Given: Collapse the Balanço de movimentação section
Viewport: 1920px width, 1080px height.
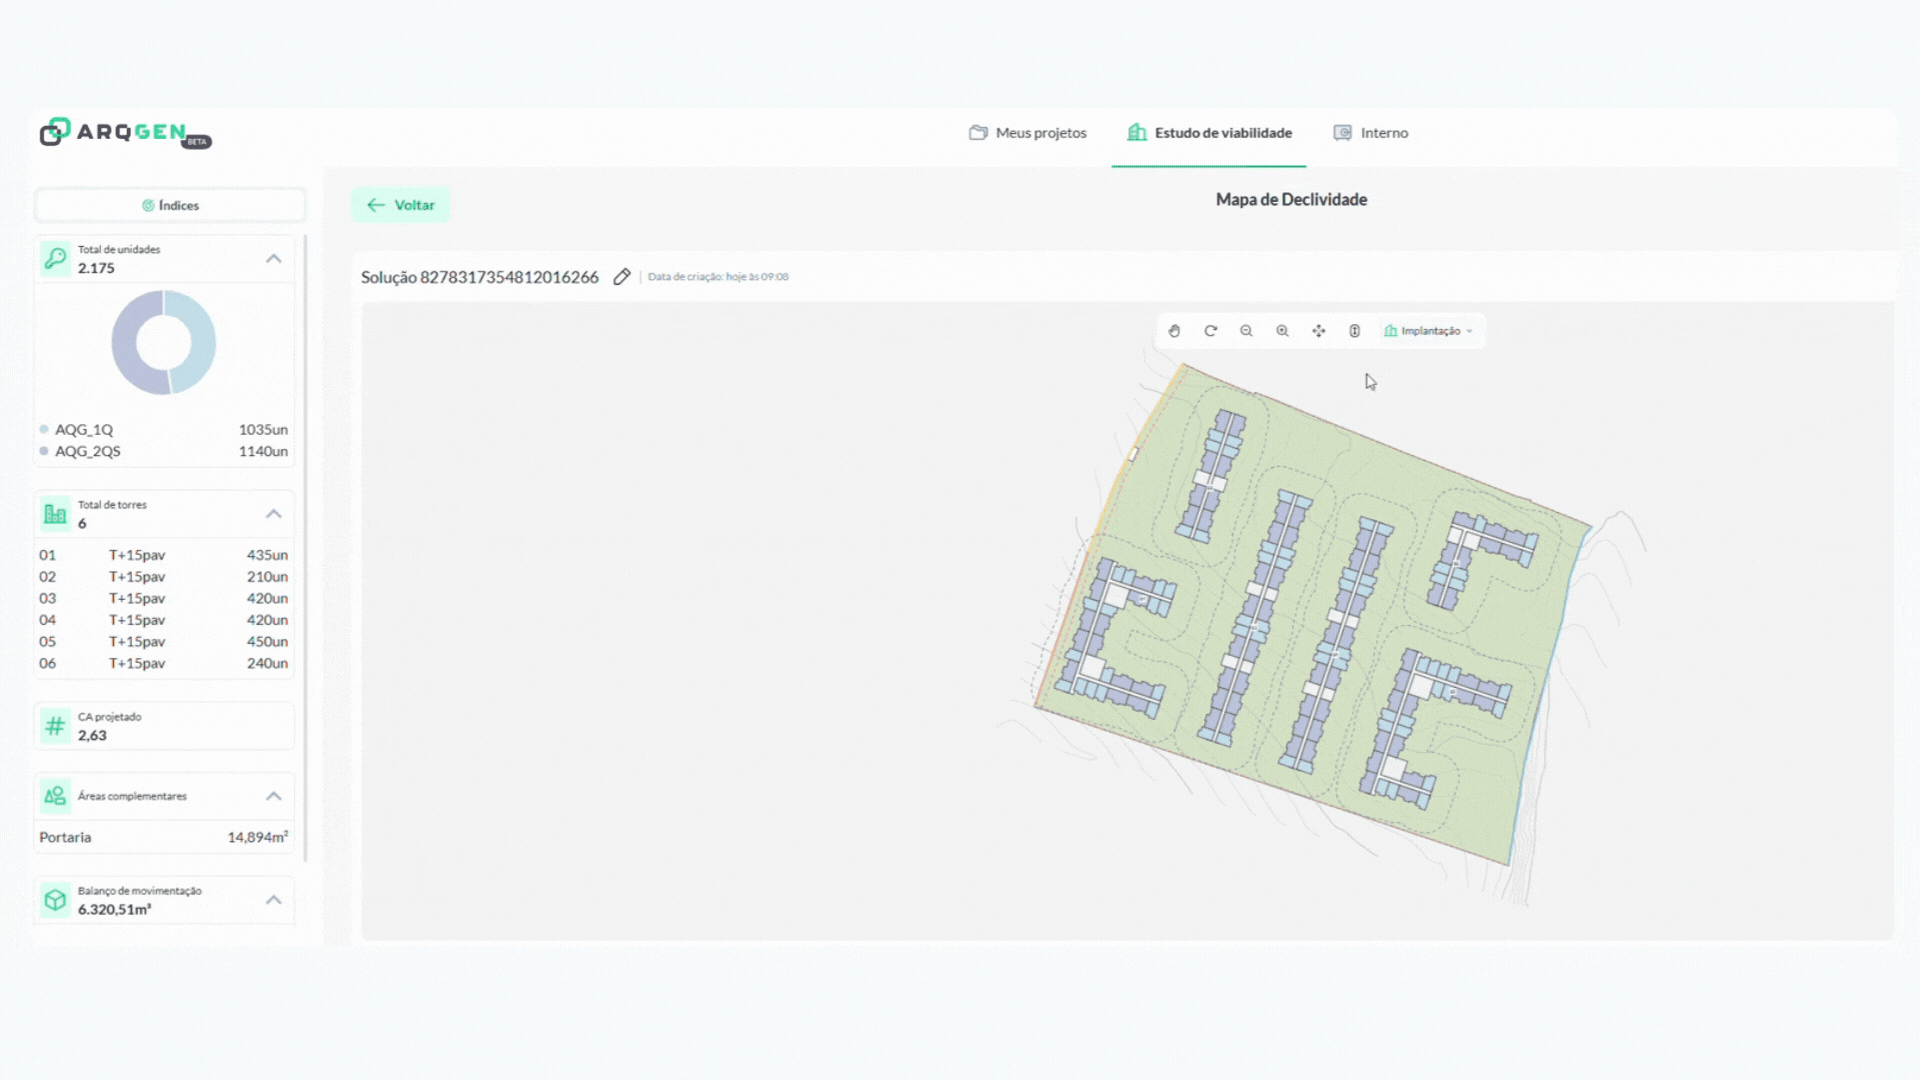Looking at the screenshot, I should click(x=273, y=900).
